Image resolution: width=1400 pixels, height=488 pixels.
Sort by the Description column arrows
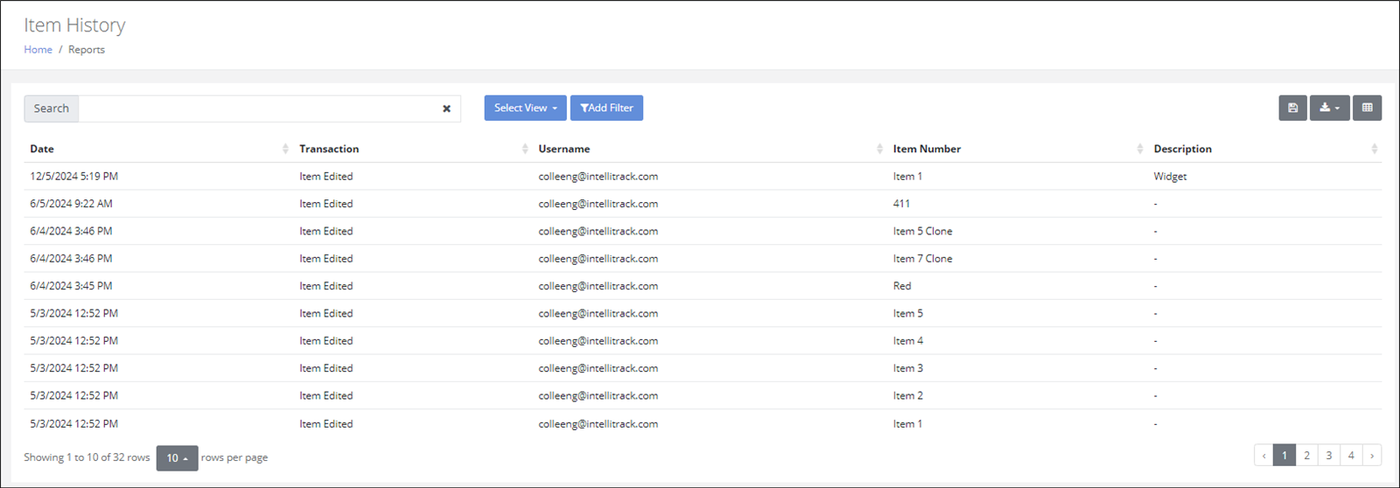coord(1375,149)
